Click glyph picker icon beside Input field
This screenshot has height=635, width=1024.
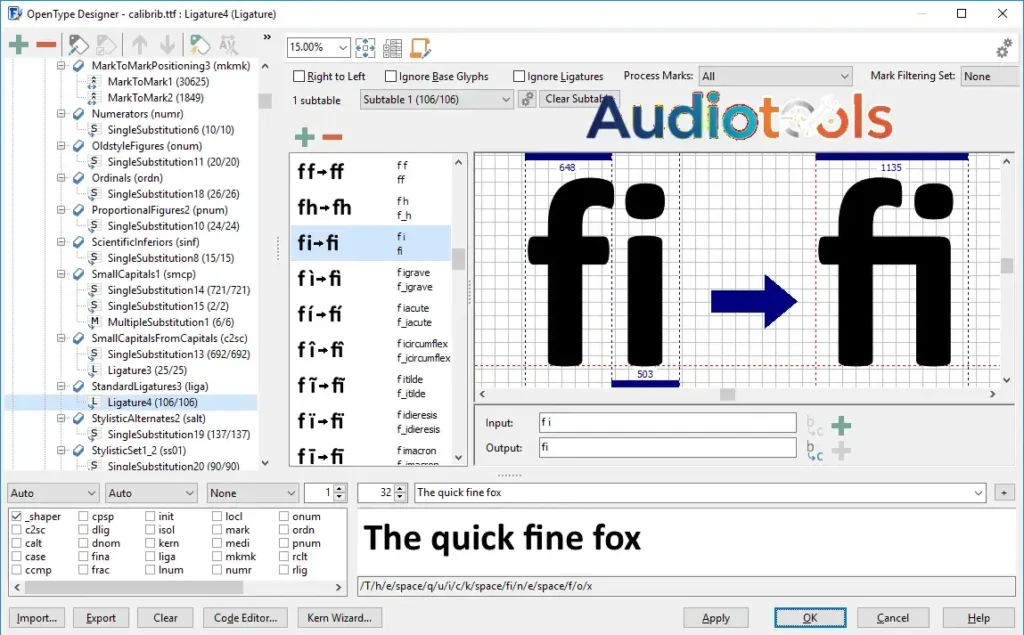pyautogui.click(x=814, y=426)
